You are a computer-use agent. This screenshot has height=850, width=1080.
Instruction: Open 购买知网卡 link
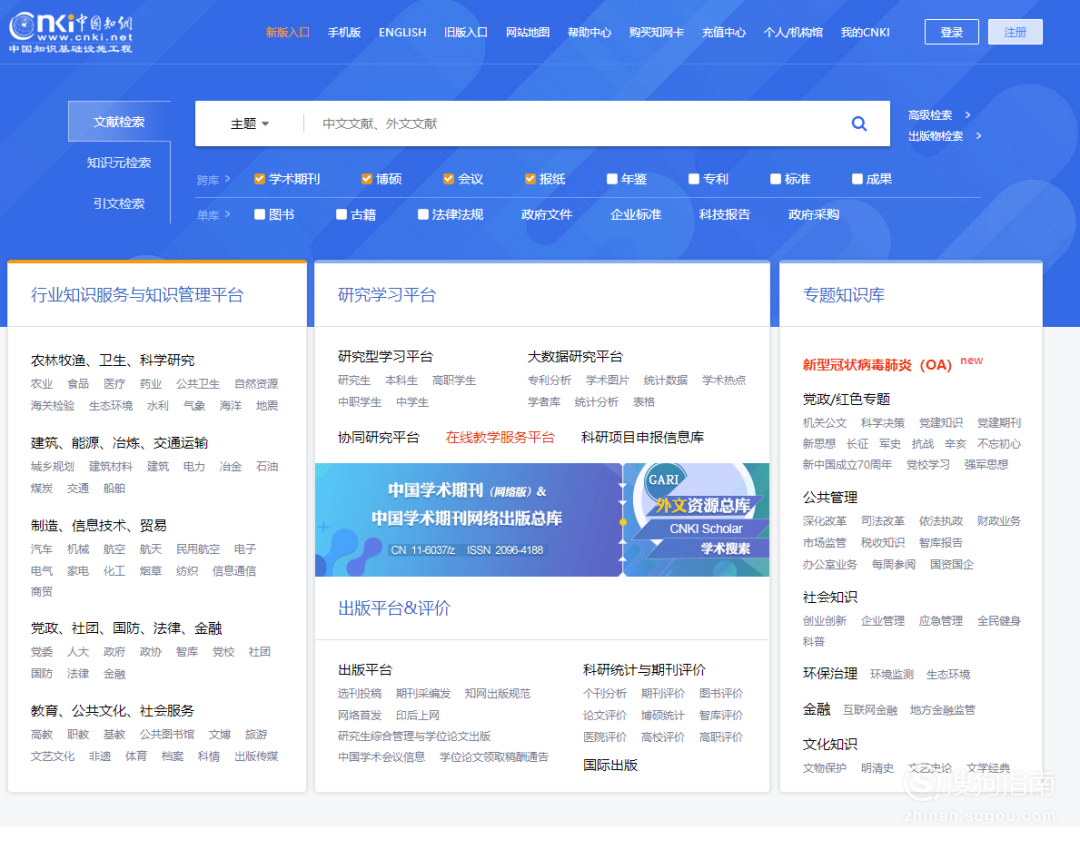[656, 32]
